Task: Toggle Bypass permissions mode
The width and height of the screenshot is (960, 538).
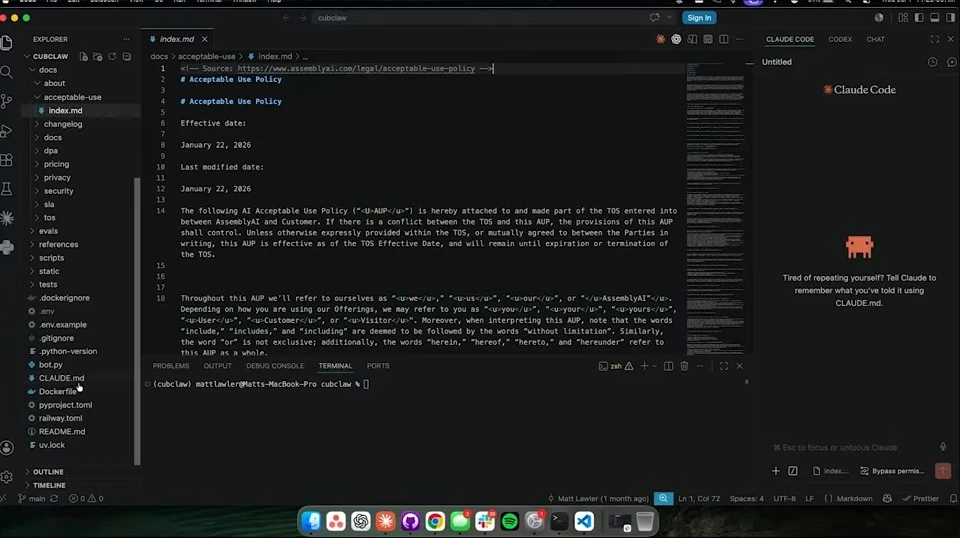Action: pos(892,471)
